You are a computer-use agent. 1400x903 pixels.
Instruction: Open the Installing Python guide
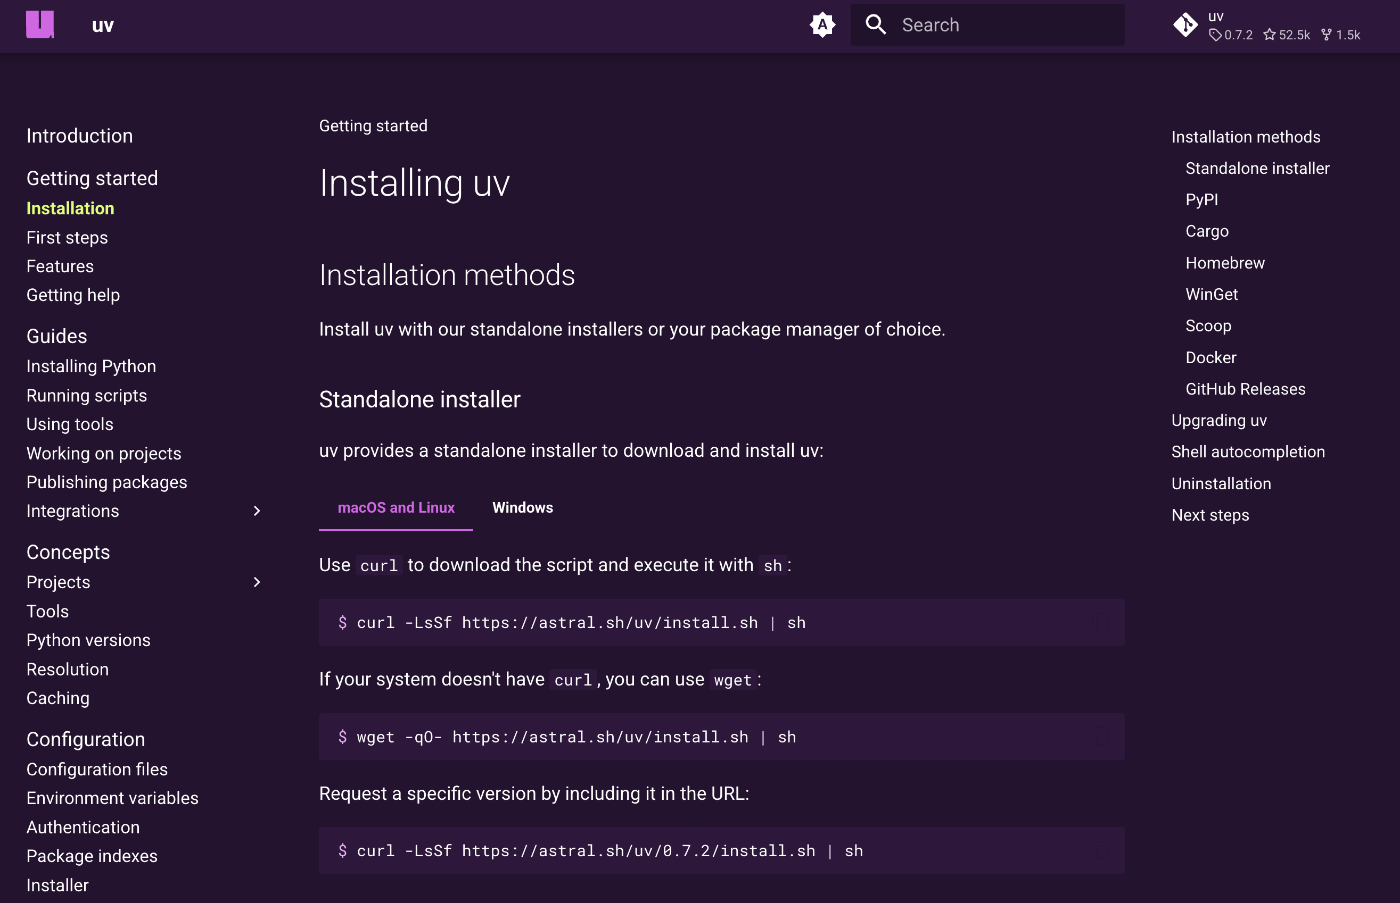(91, 366)
